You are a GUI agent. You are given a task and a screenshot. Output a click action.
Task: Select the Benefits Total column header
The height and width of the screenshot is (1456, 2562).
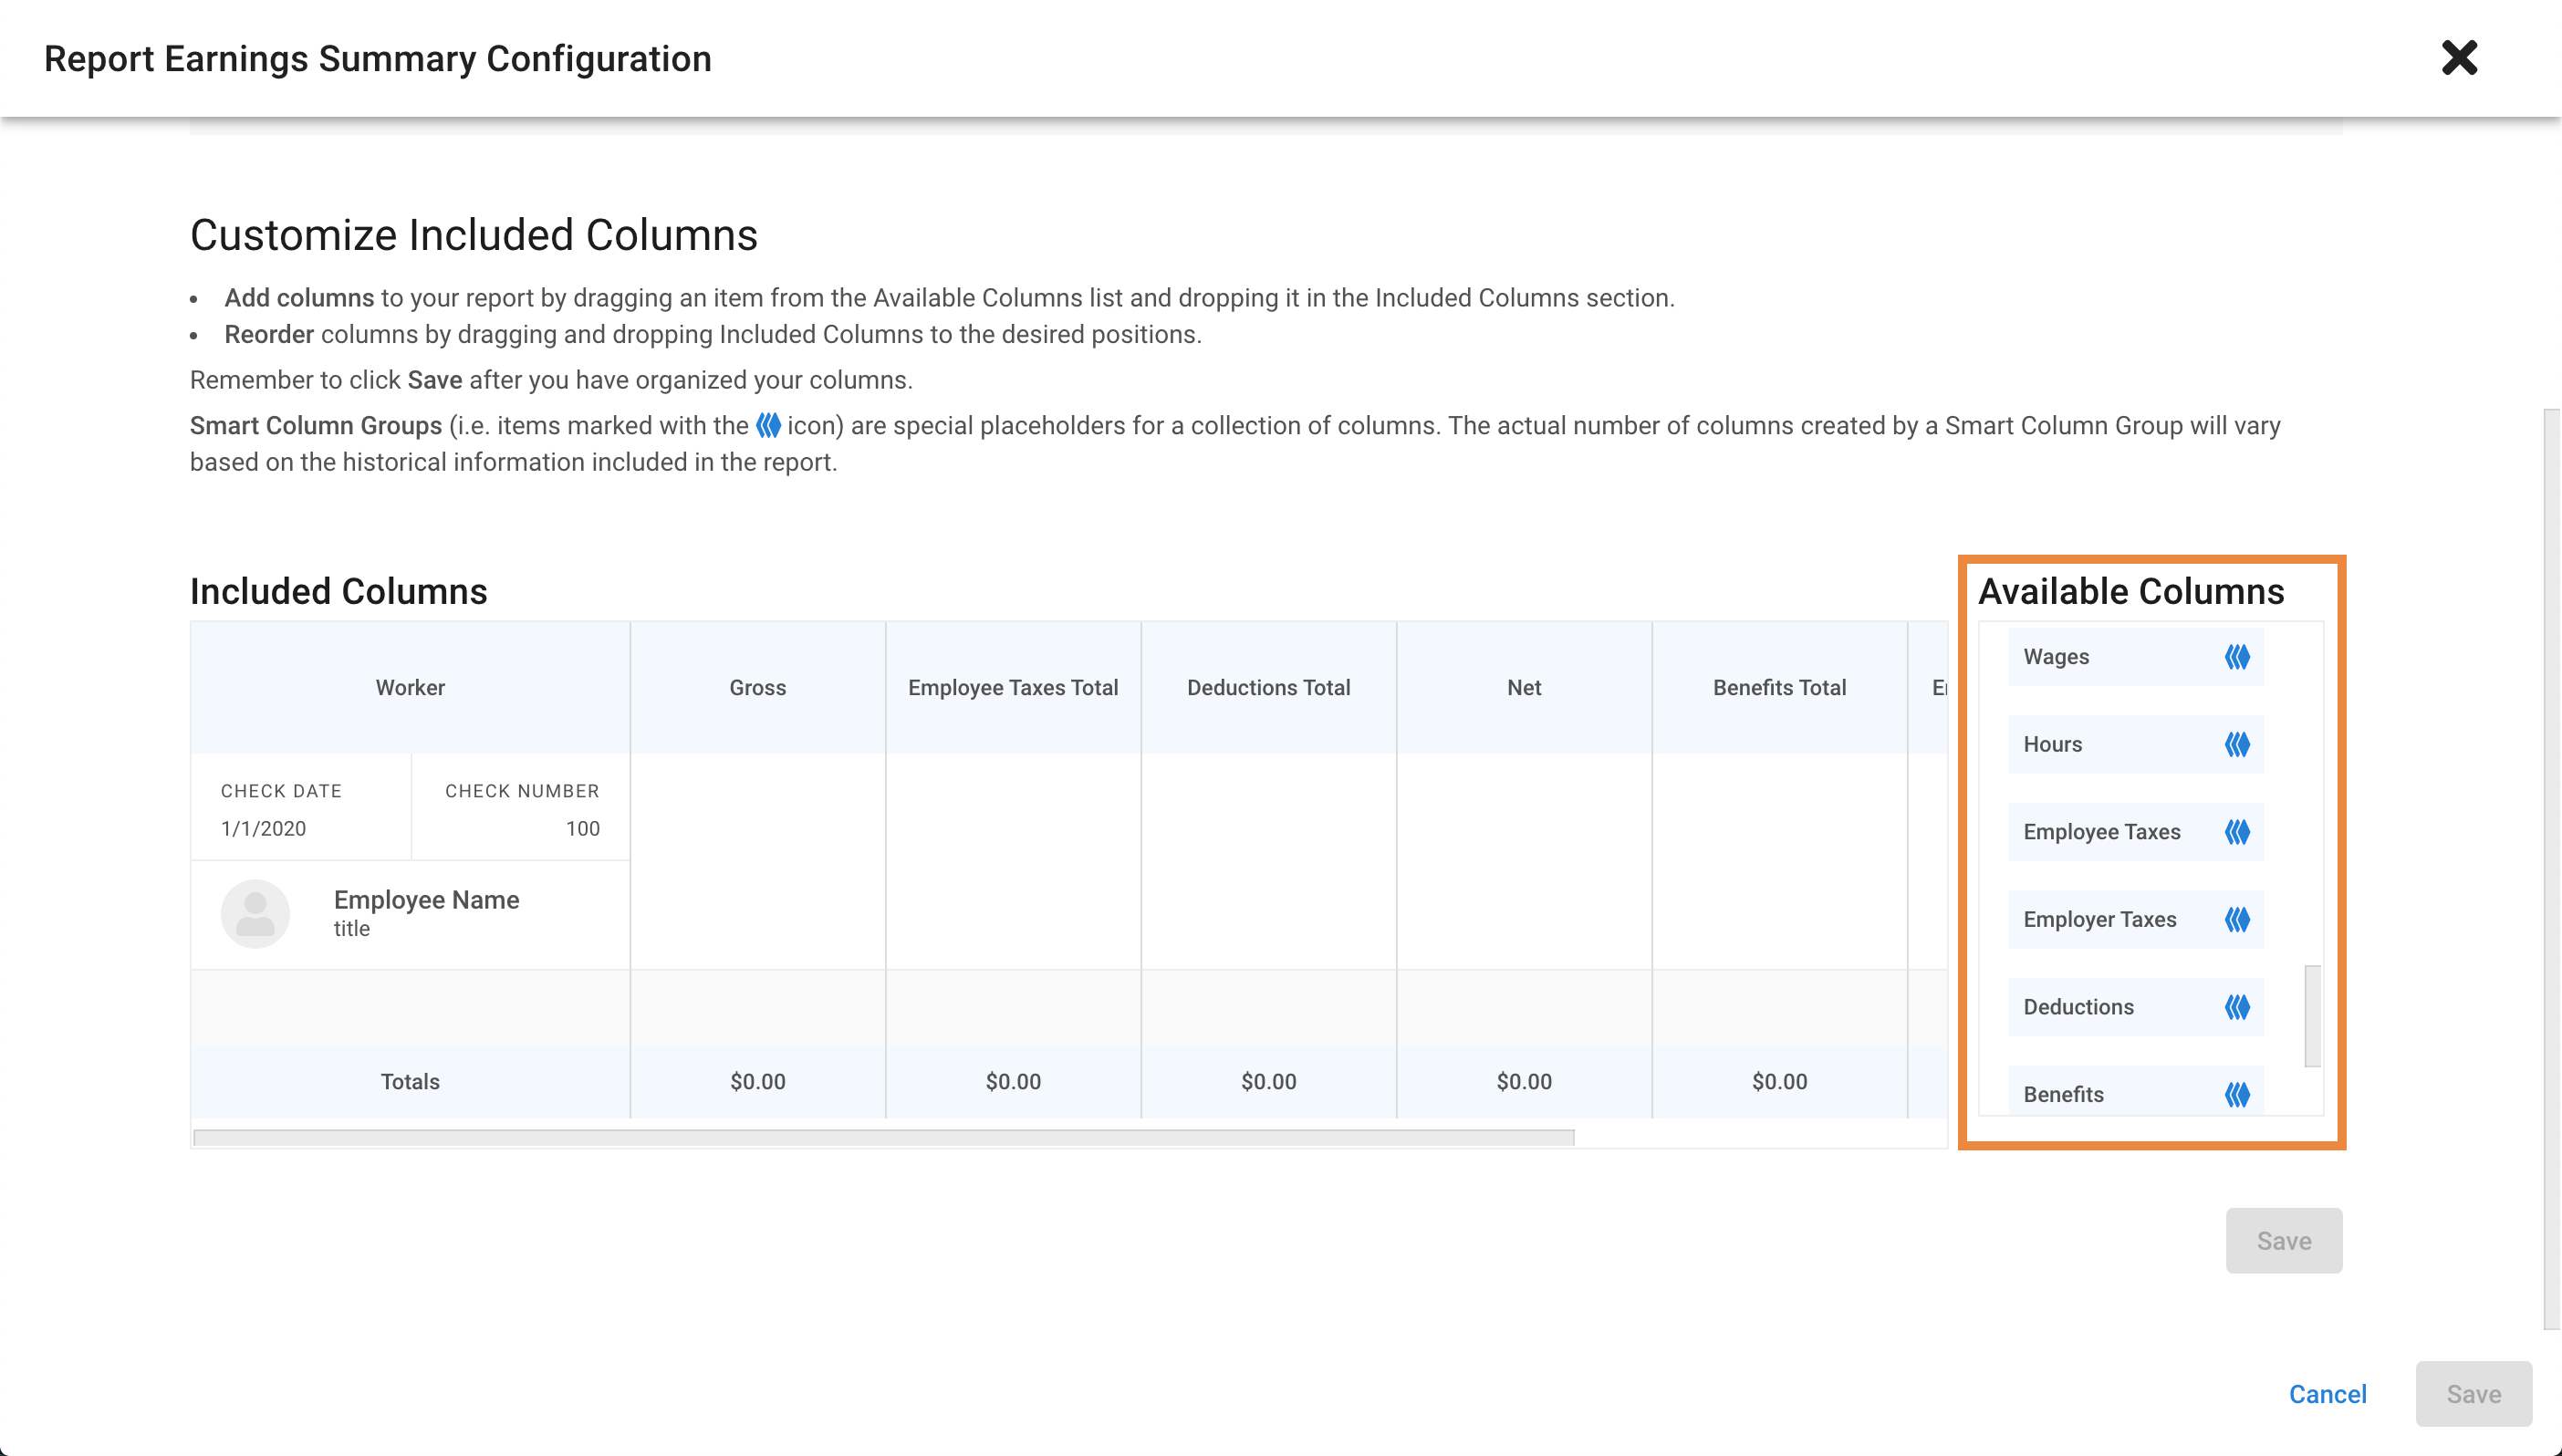1778,688
